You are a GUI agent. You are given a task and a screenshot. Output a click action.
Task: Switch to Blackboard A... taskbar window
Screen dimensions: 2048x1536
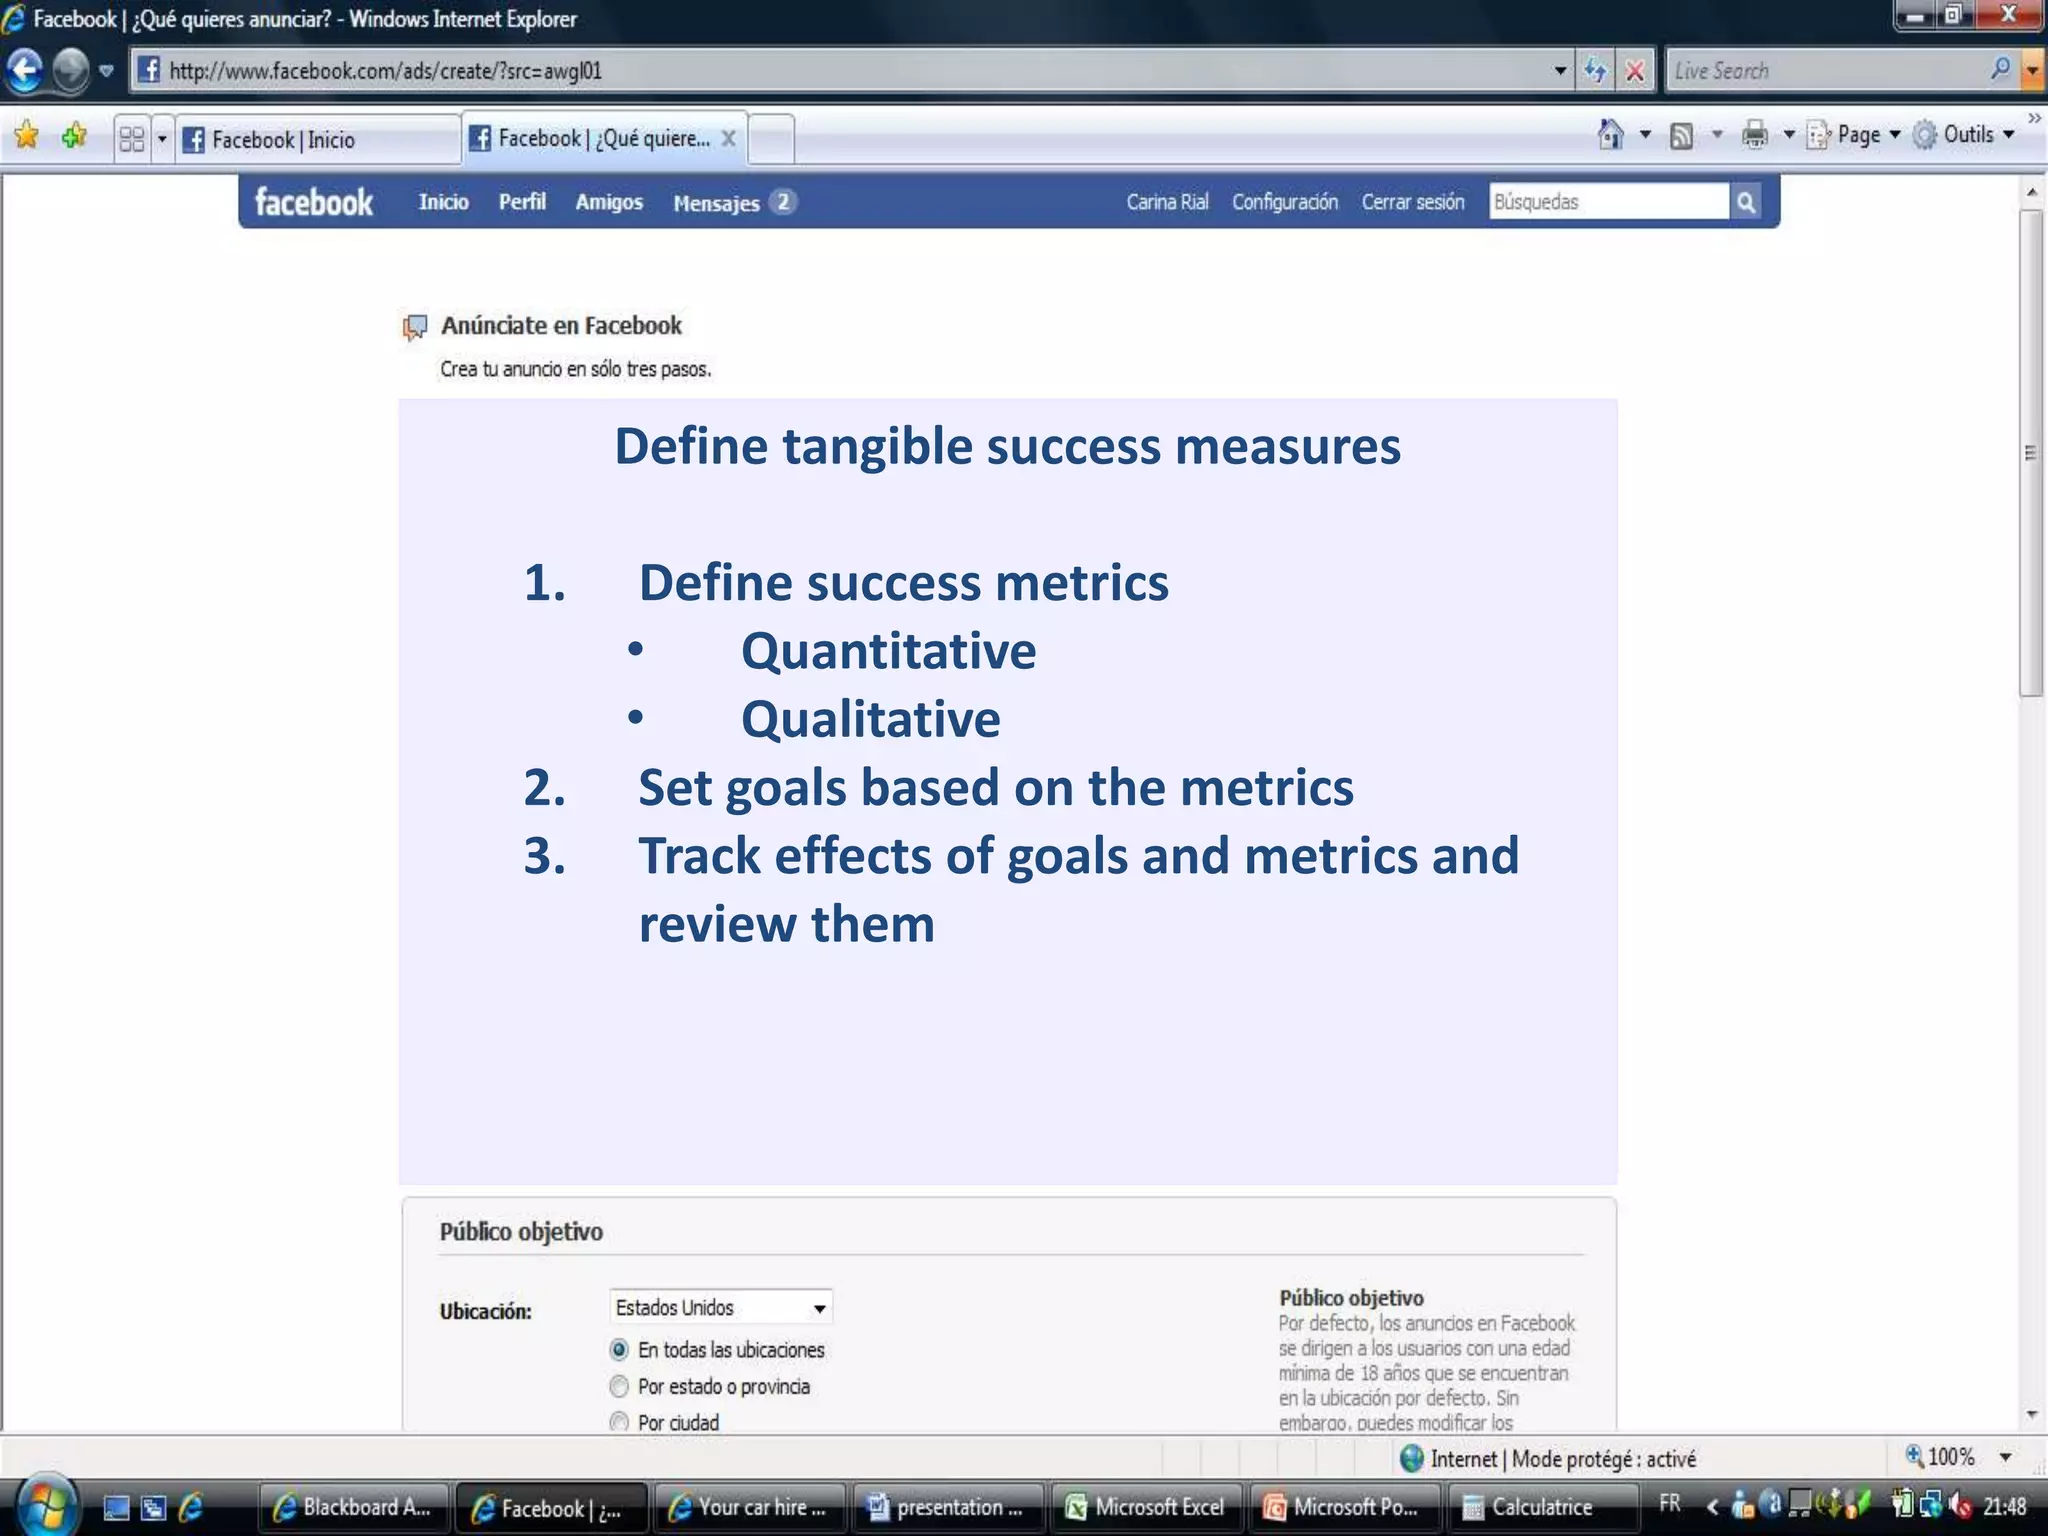click(353, 1507)
